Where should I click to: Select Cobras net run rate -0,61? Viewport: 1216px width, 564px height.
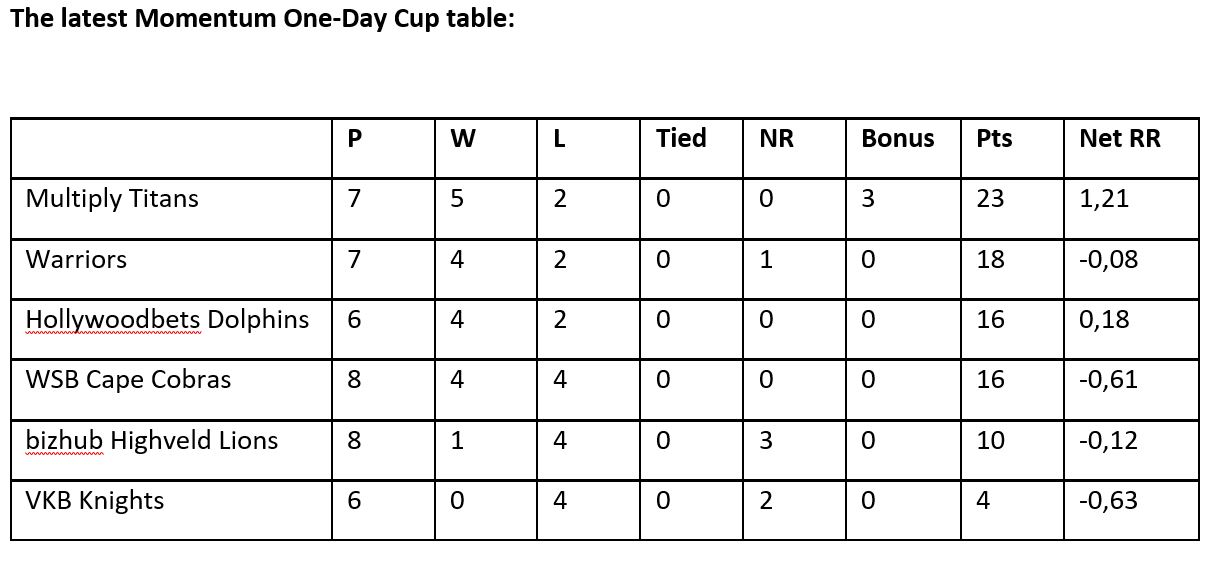pyautogui.click(x=1109, y=380)
